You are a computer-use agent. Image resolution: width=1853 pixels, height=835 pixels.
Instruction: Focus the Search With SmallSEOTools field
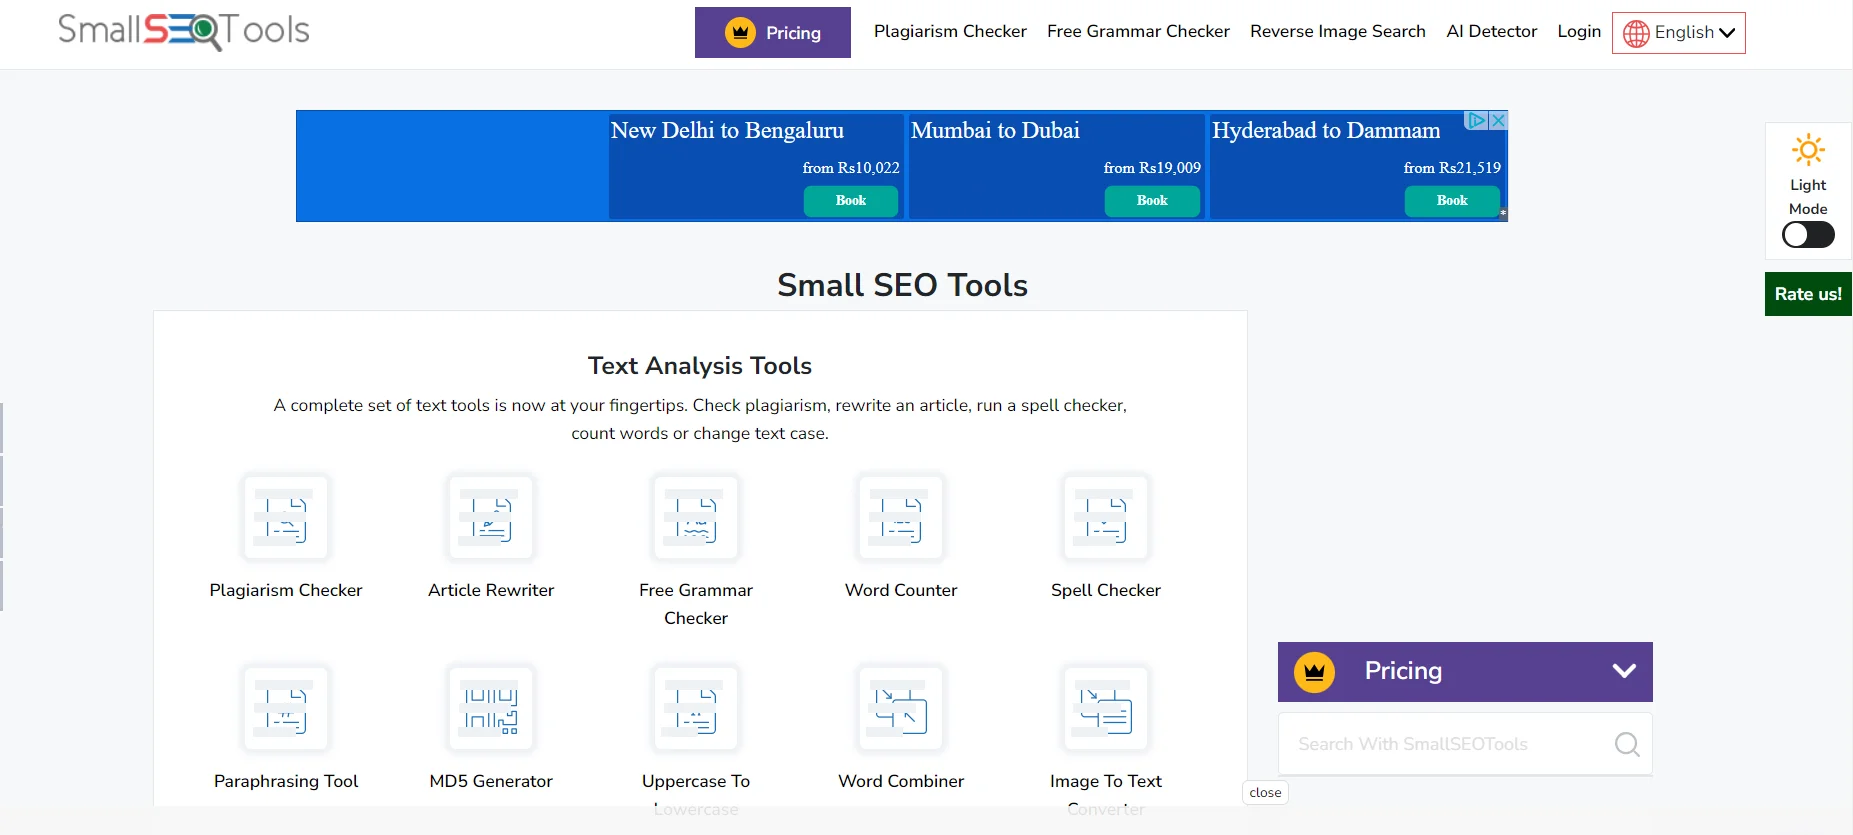(x=1465, y=744)
